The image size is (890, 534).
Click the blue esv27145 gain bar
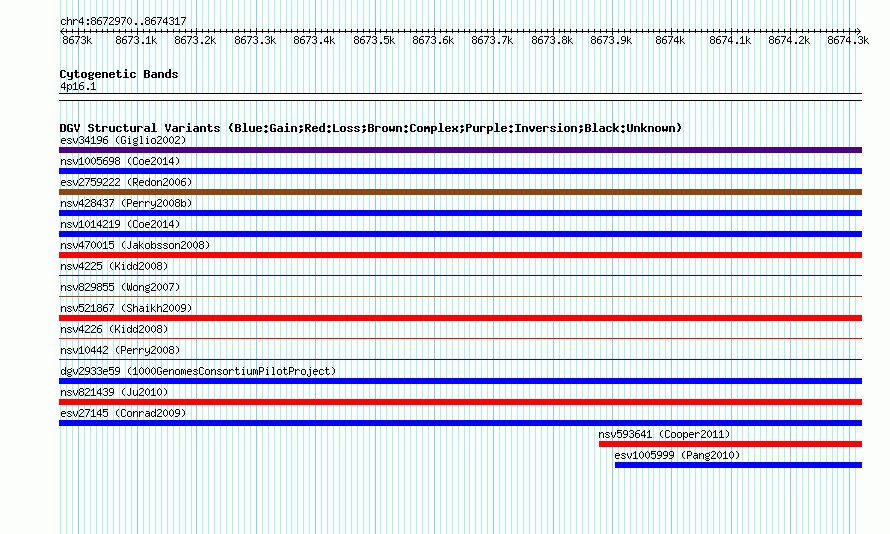(x=460, y=423)
